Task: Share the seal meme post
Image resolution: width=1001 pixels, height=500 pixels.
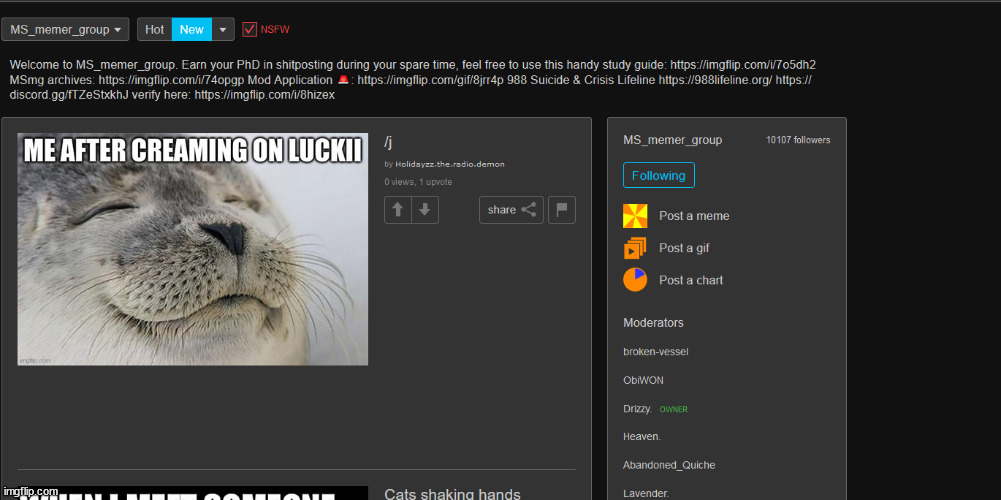Action: pyautogui.click(x=512, y=210)
